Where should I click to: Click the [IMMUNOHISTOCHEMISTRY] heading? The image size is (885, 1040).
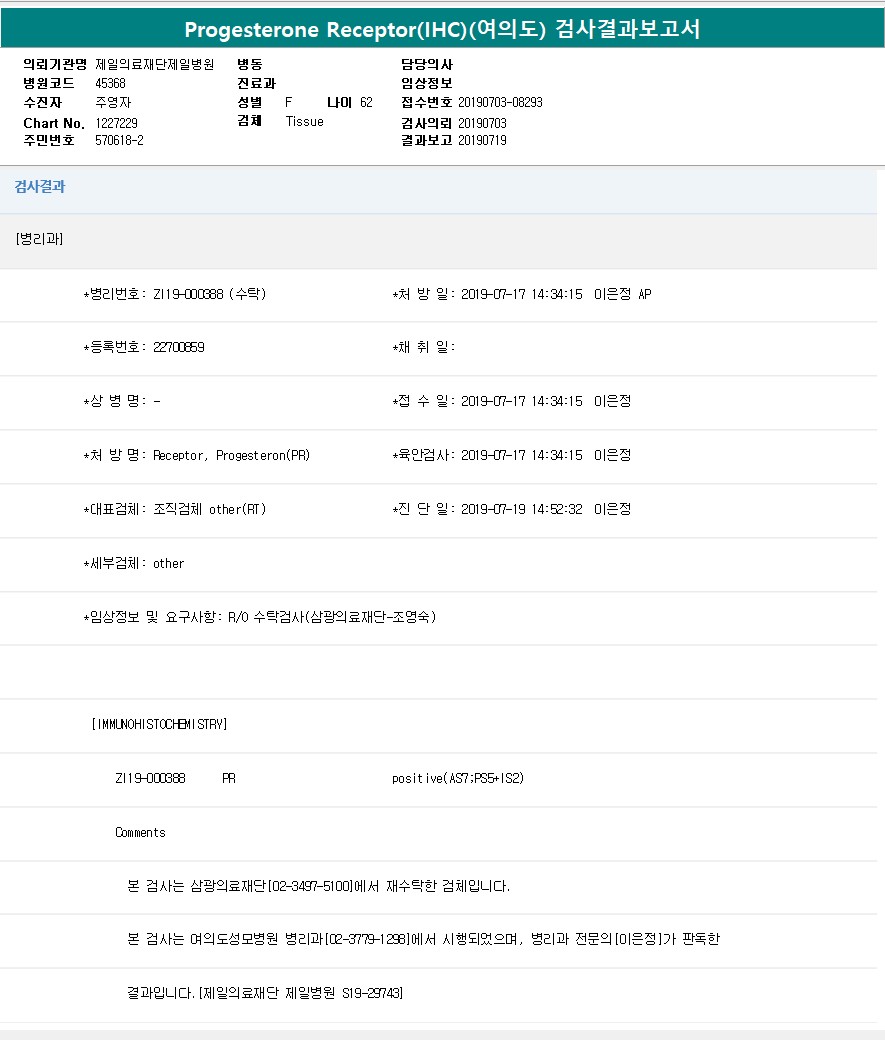(x=159, y=724)
